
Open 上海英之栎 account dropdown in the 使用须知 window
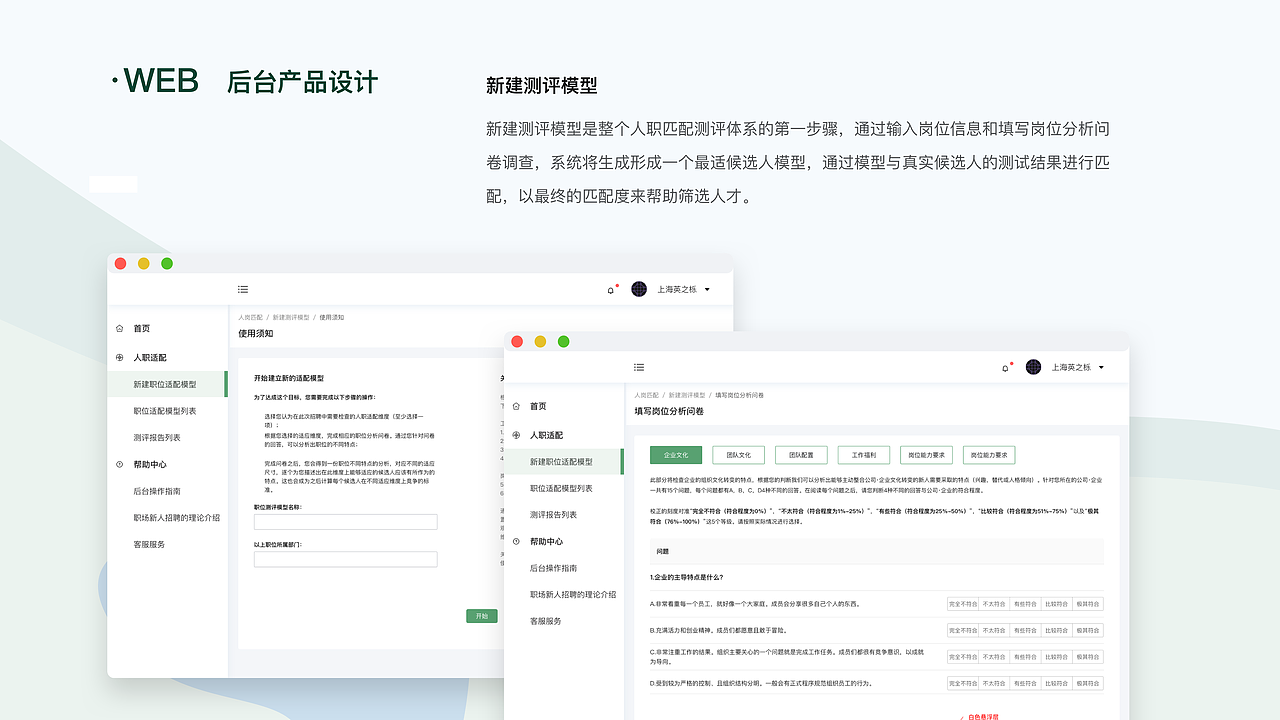click(684, 289)
